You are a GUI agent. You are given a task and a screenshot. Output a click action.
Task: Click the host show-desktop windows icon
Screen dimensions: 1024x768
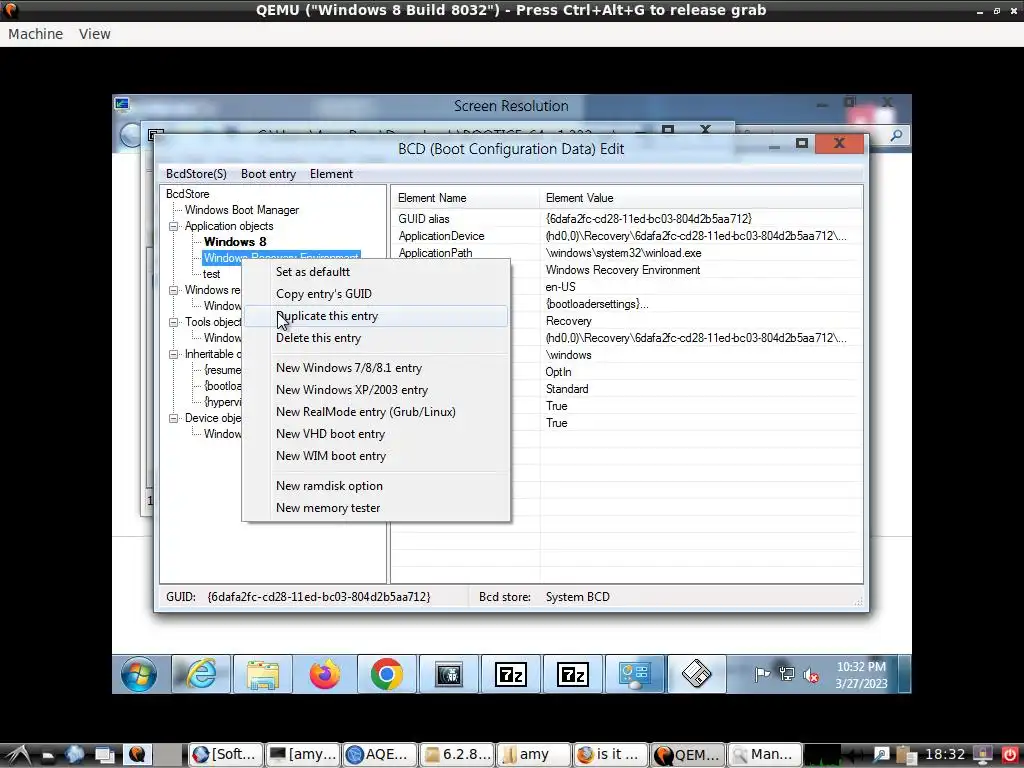click(x=104, y=755)
